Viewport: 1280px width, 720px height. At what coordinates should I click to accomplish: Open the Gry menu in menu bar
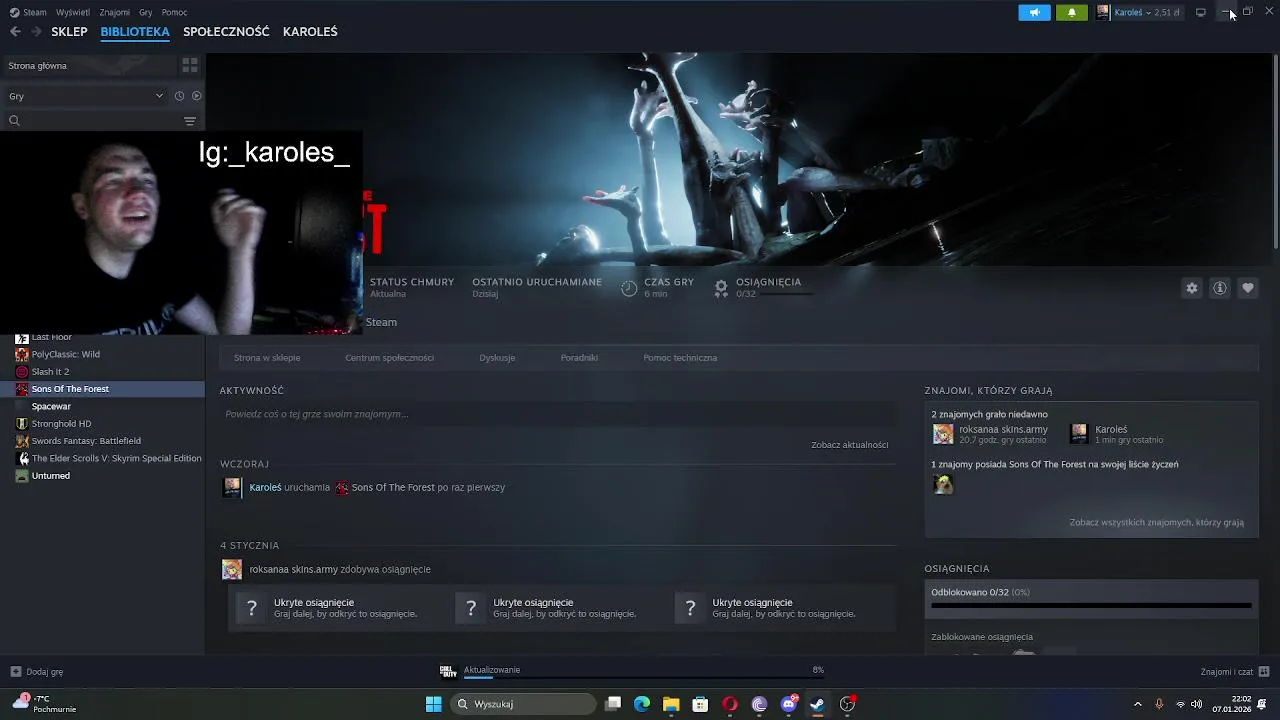(x=146, y=12)
